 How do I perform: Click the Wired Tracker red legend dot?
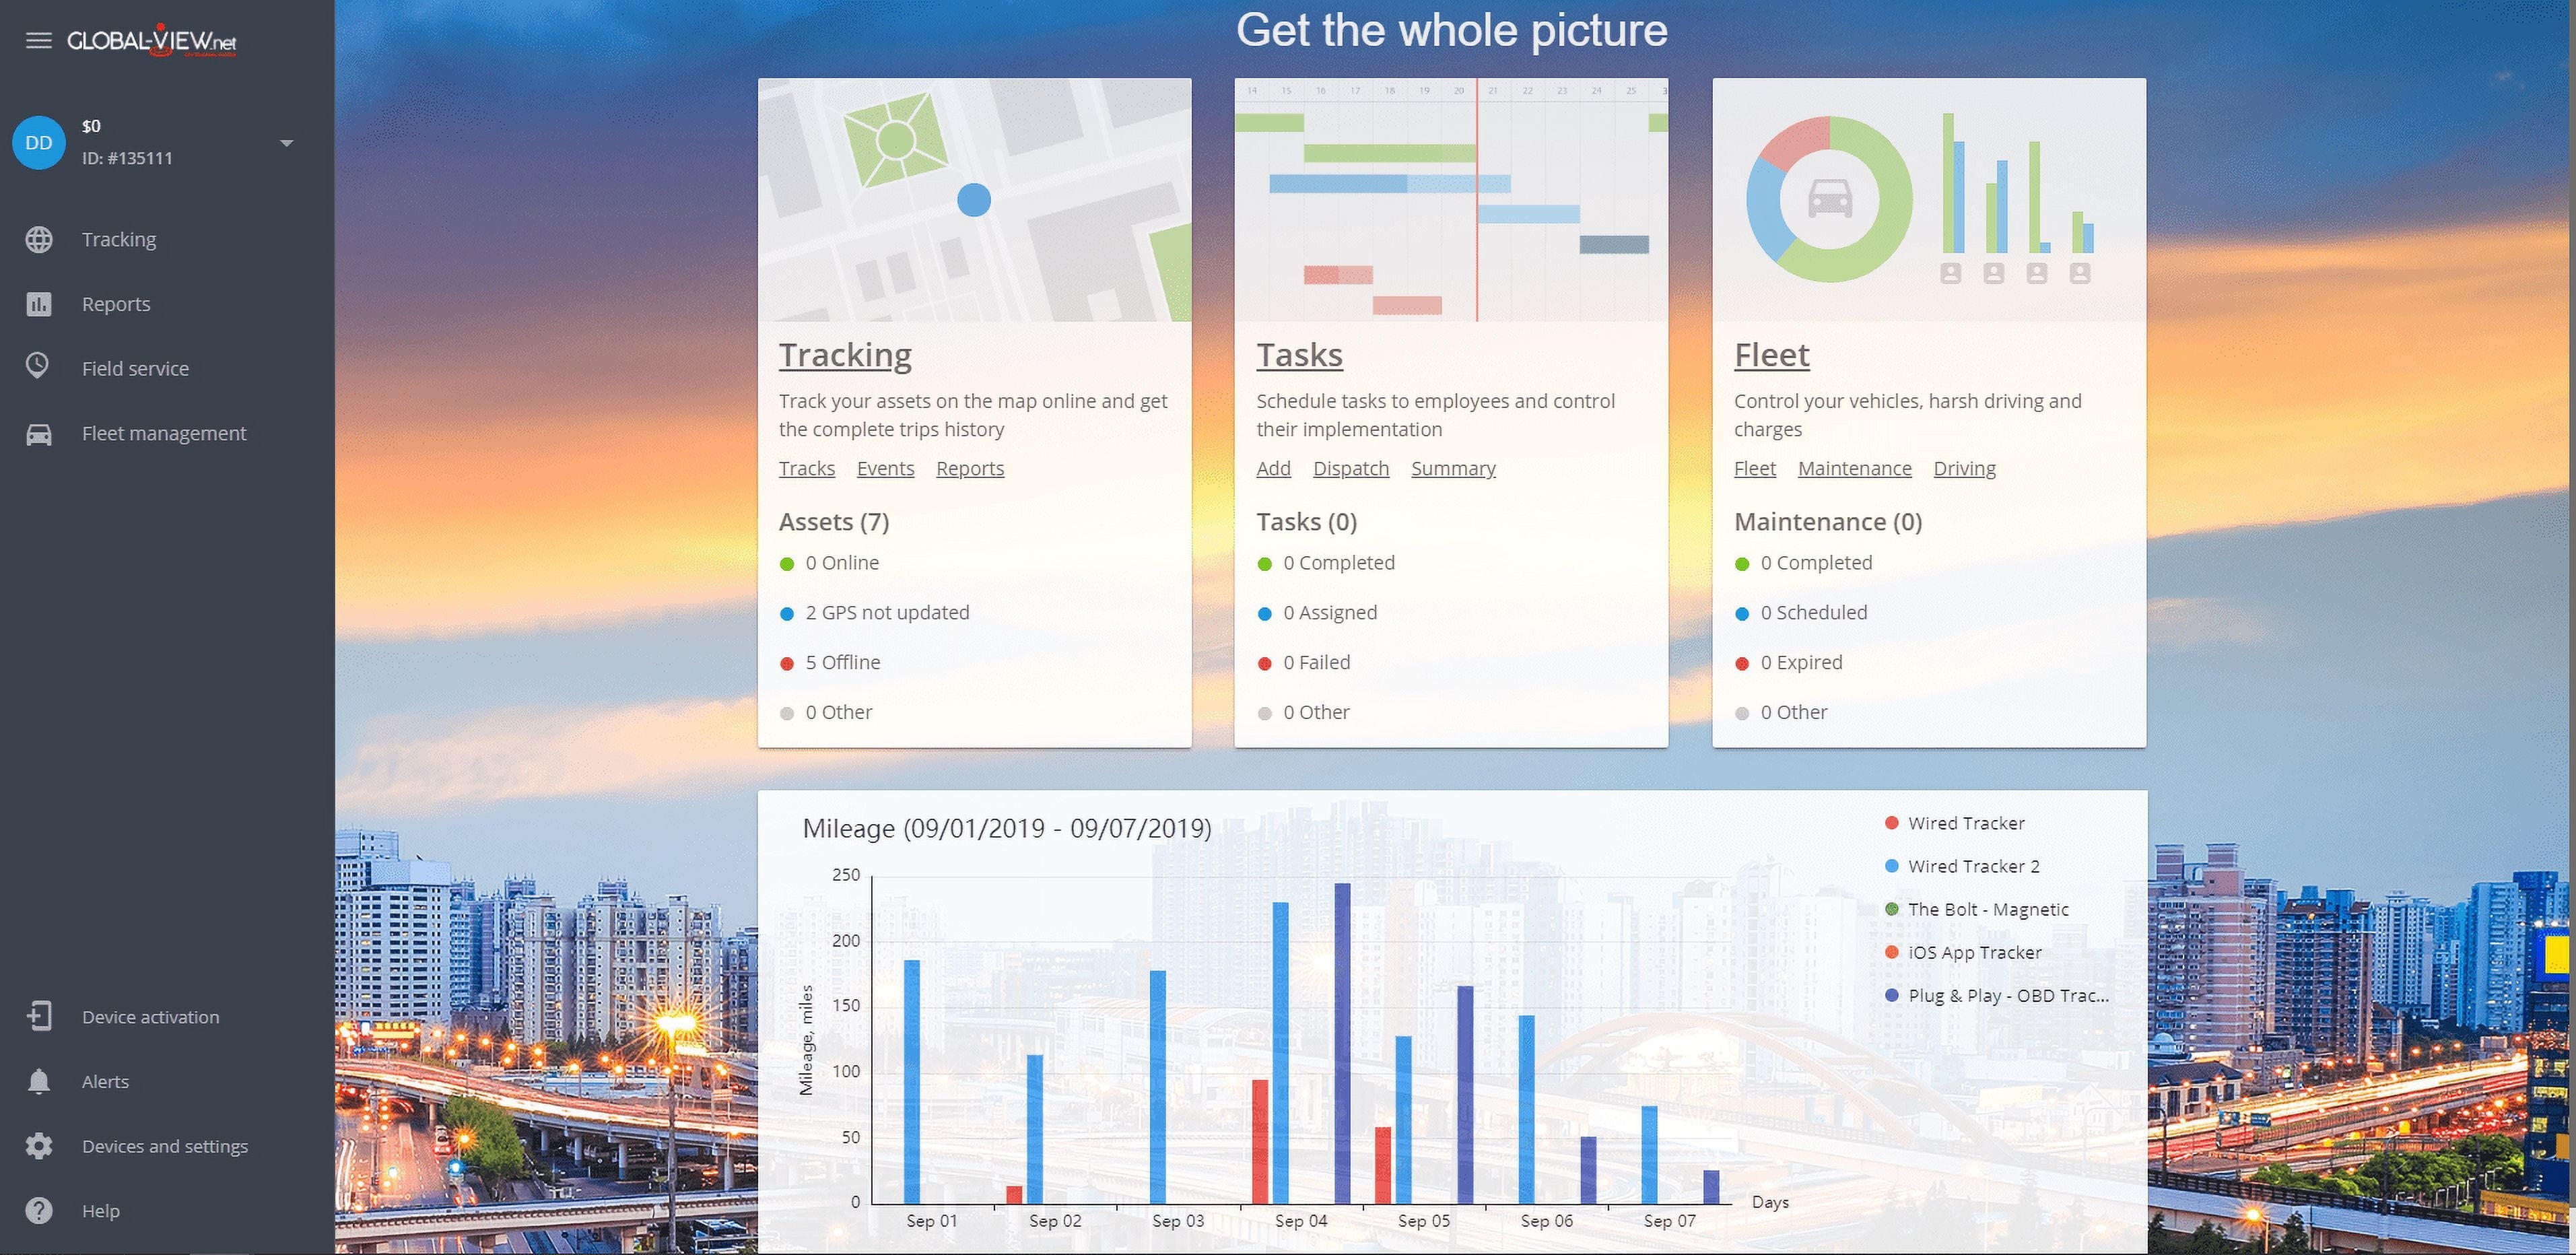pos(1891,823)
